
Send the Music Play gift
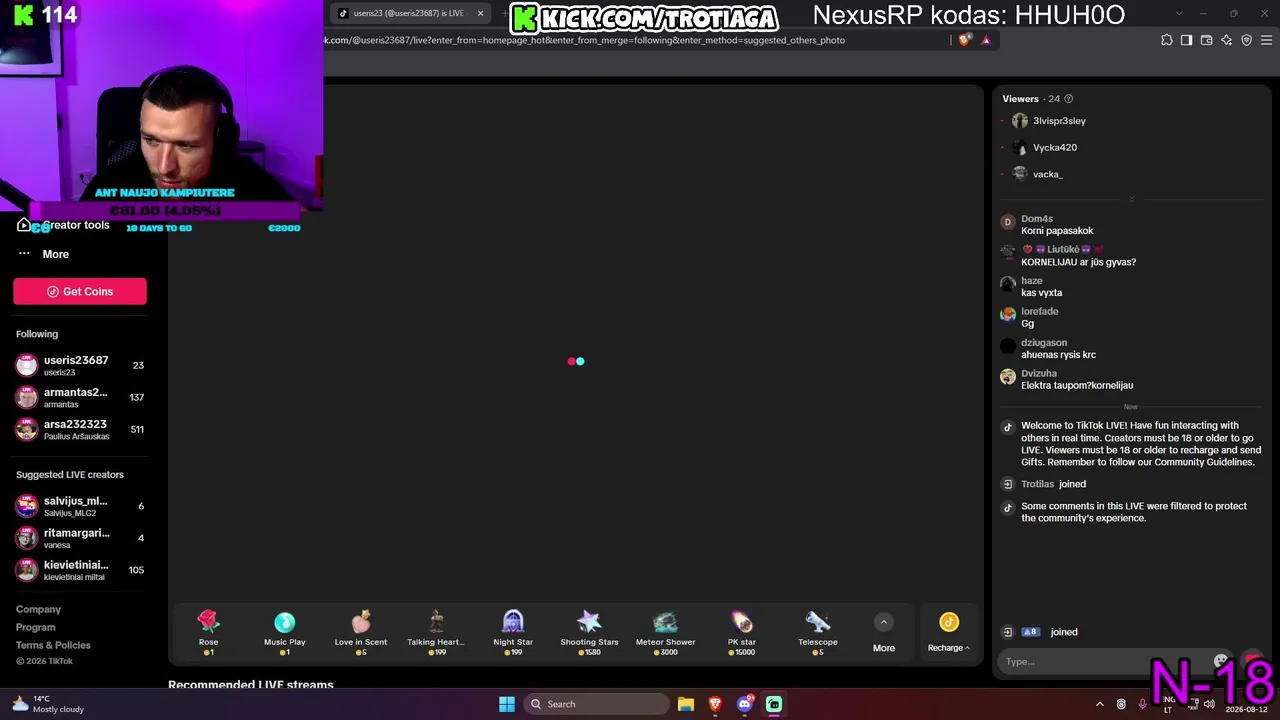point(285,632)
